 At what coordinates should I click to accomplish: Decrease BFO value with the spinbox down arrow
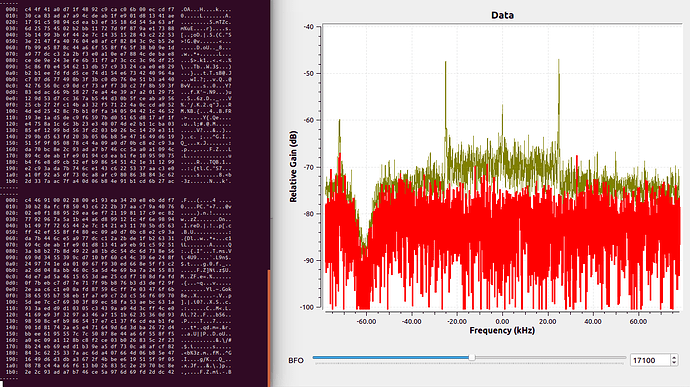click(x=674, y=363)
